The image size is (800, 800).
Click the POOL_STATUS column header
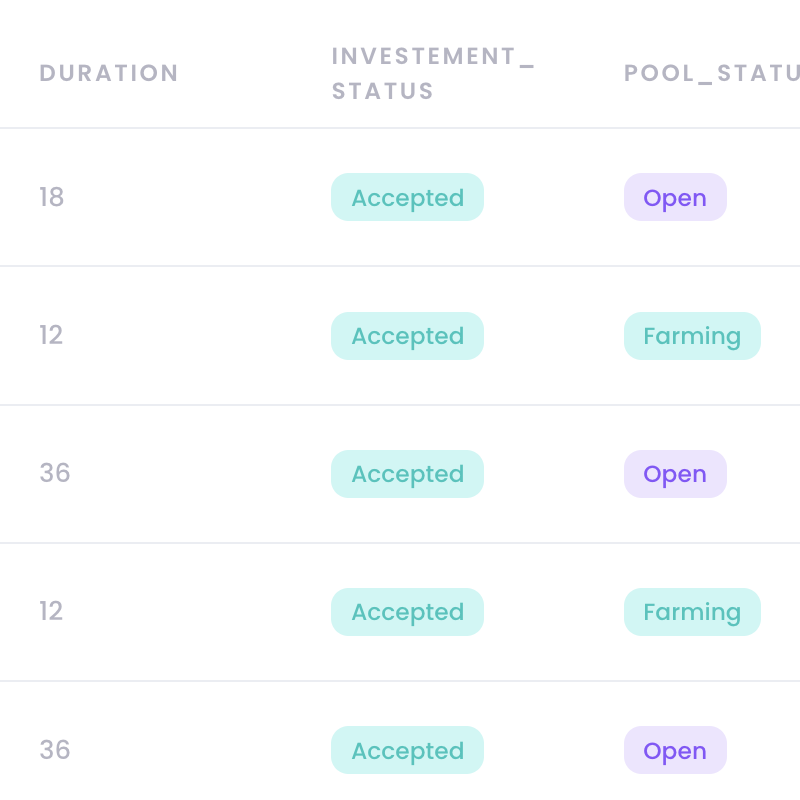point(712,73)
